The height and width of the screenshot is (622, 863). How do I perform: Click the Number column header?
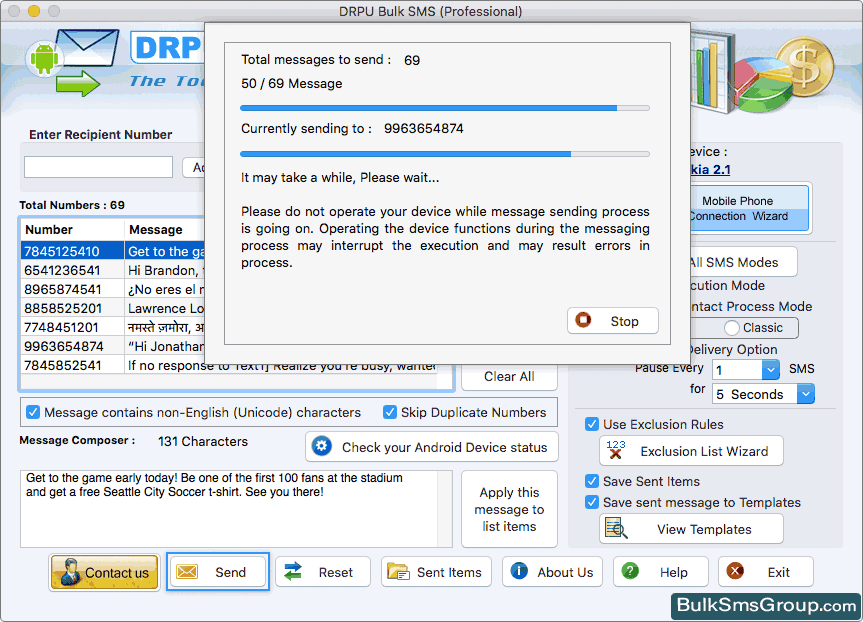[x=72, y=230]
